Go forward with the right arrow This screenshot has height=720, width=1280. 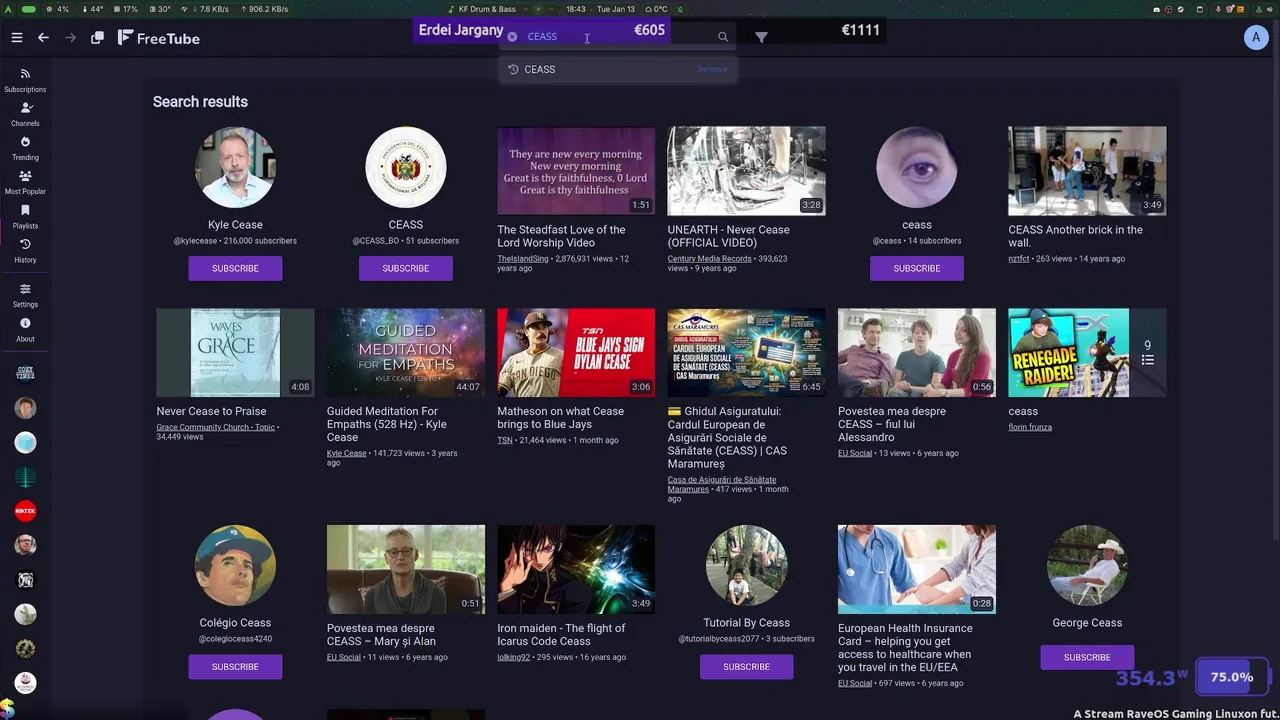pos(70,38)
